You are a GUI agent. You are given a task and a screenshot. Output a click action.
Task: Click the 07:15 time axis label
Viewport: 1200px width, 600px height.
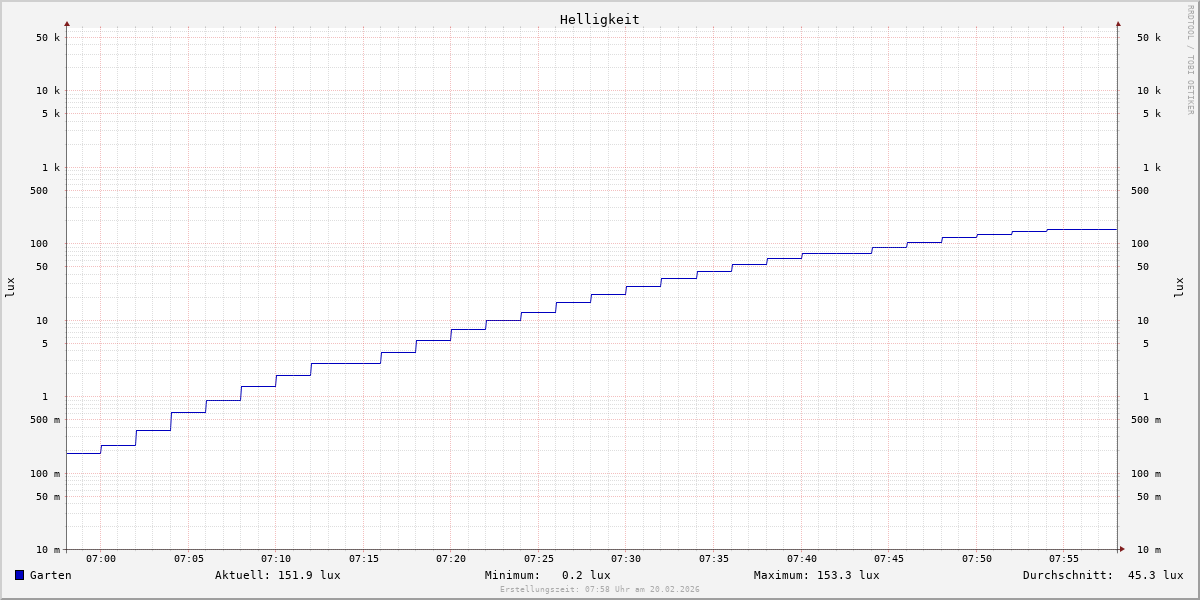pos(364,559)
